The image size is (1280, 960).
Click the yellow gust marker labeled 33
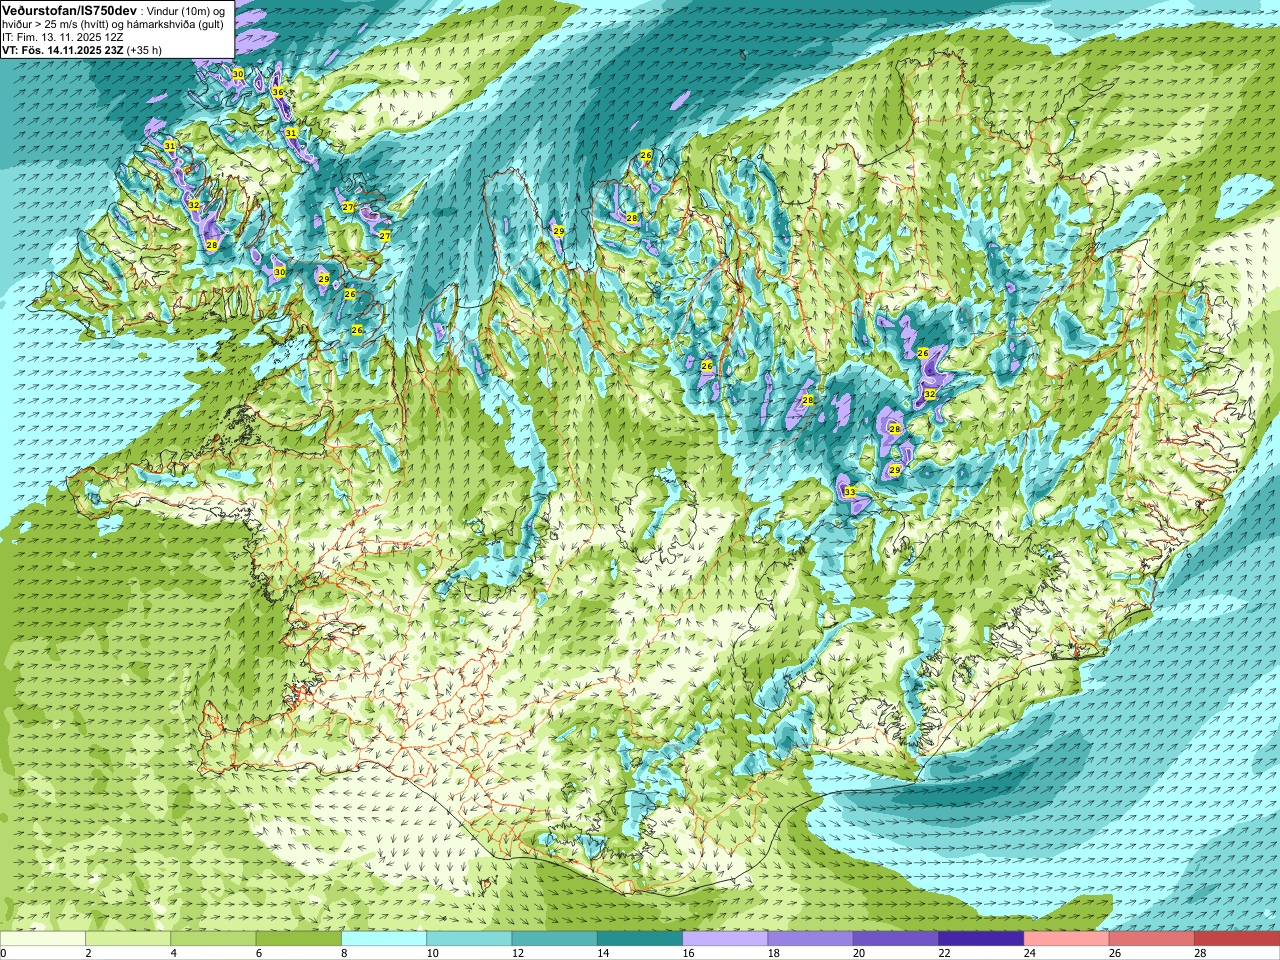tap(849, 492)
